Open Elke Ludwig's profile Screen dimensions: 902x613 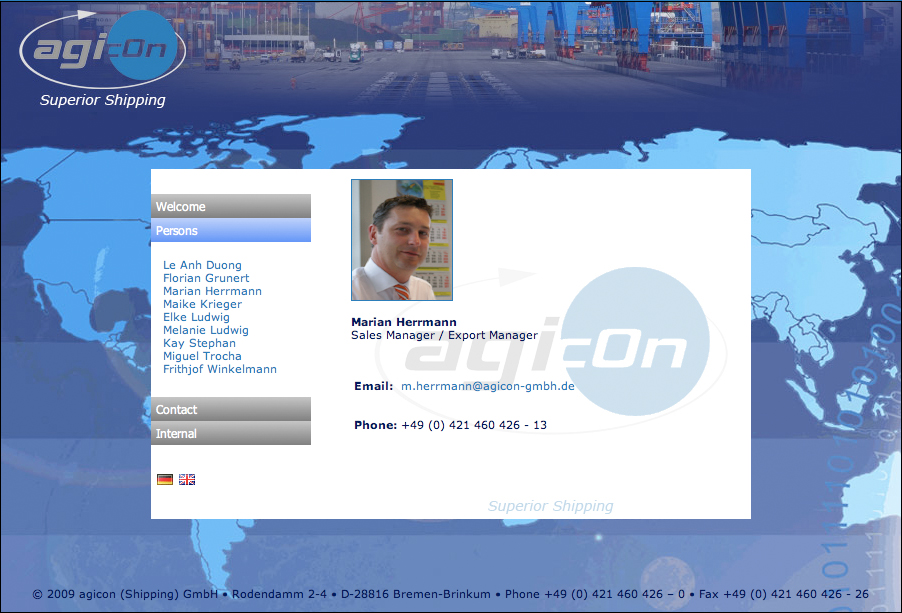(196, 318)
